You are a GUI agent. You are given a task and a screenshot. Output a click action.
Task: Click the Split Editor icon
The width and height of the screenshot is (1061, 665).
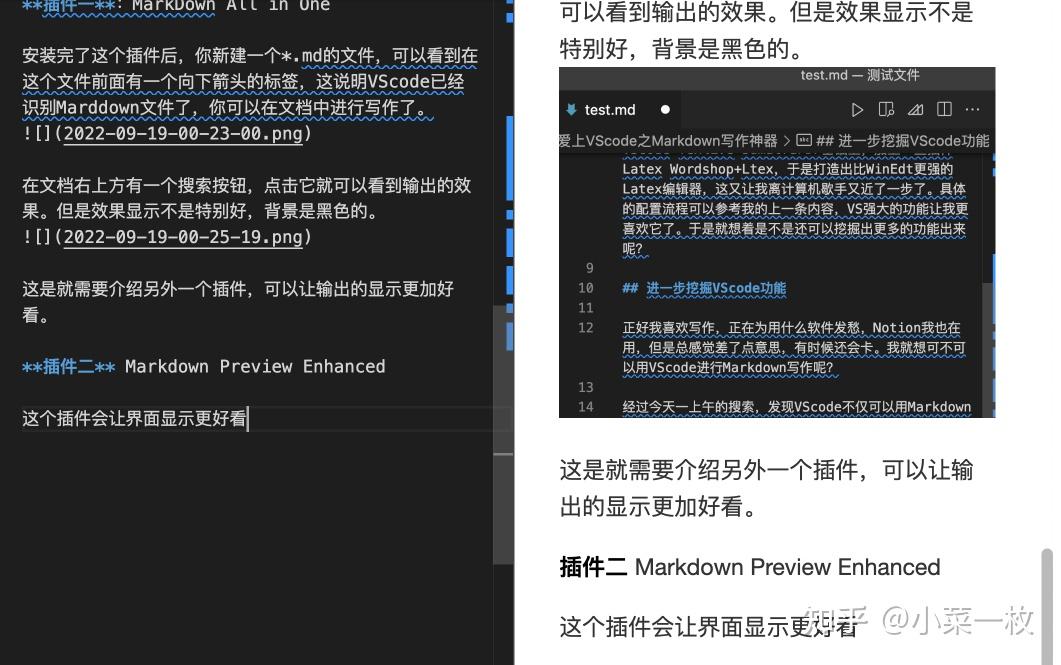[942, 110]
